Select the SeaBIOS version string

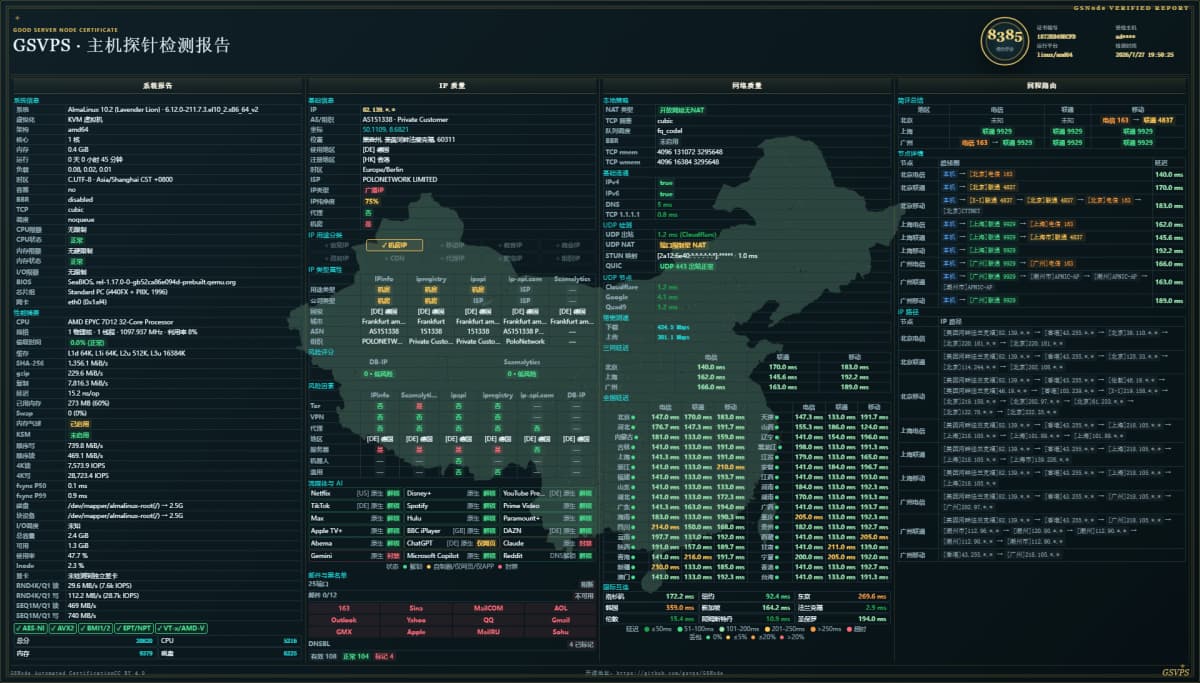(152, 282)
